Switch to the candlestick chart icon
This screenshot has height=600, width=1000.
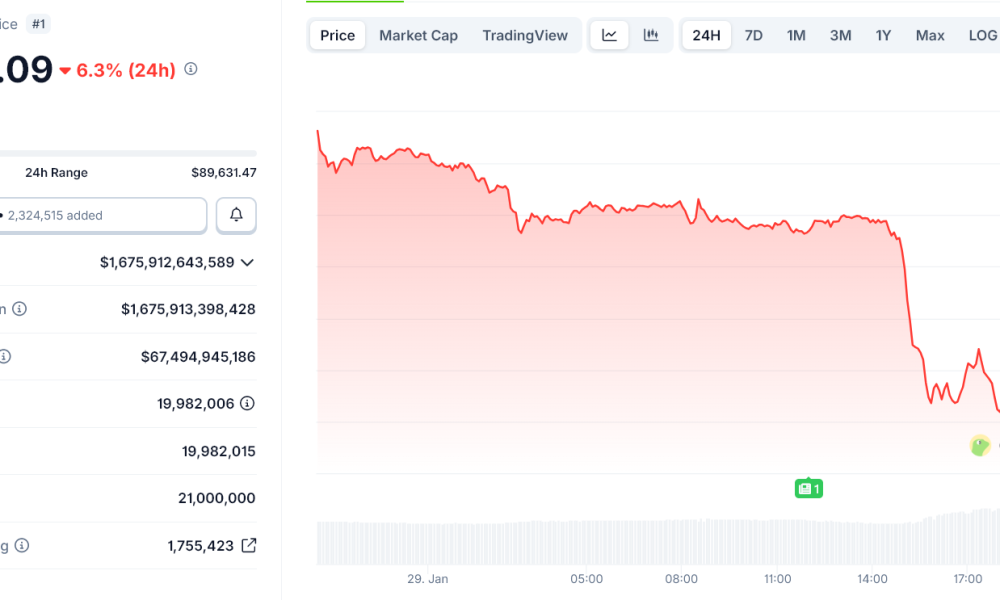tap(651, 34)
